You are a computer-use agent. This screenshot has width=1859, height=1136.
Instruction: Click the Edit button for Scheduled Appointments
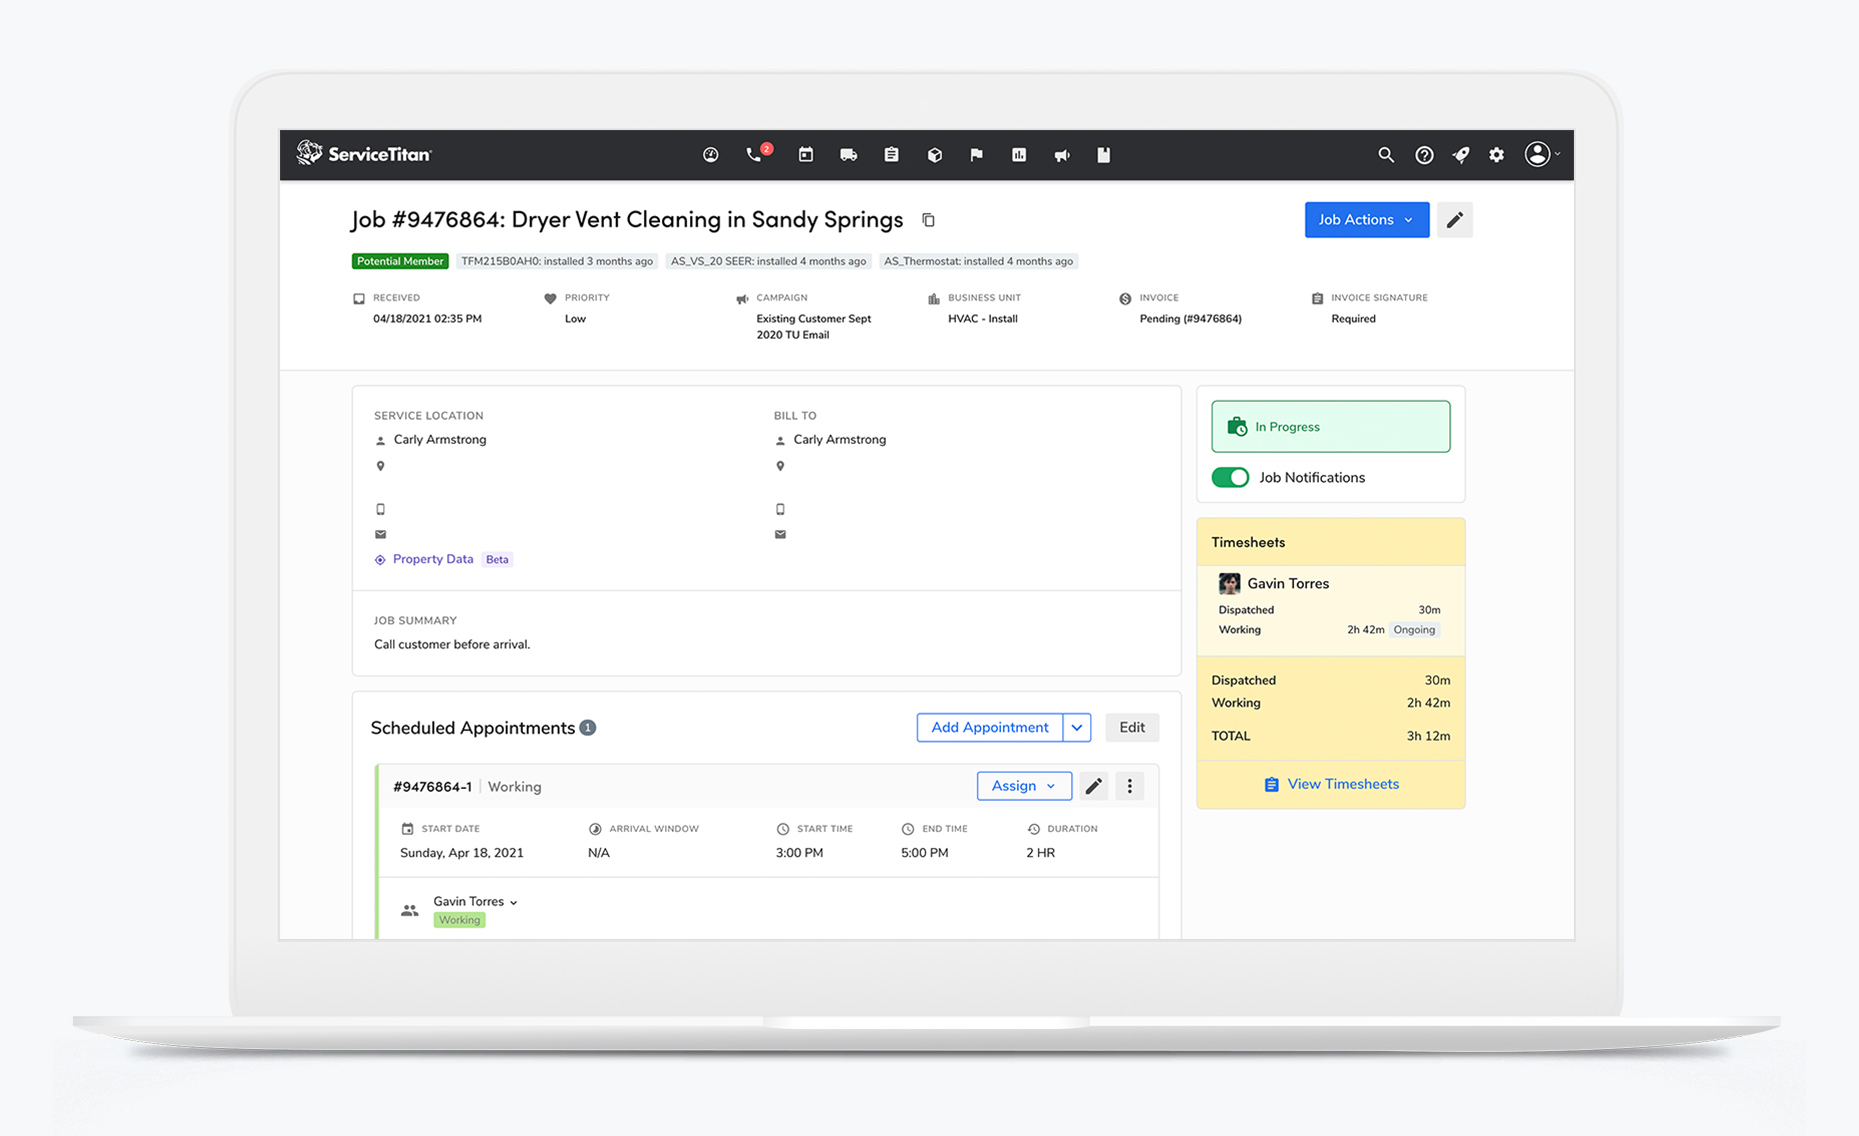pyautogui.click(x=1132, y=727)
